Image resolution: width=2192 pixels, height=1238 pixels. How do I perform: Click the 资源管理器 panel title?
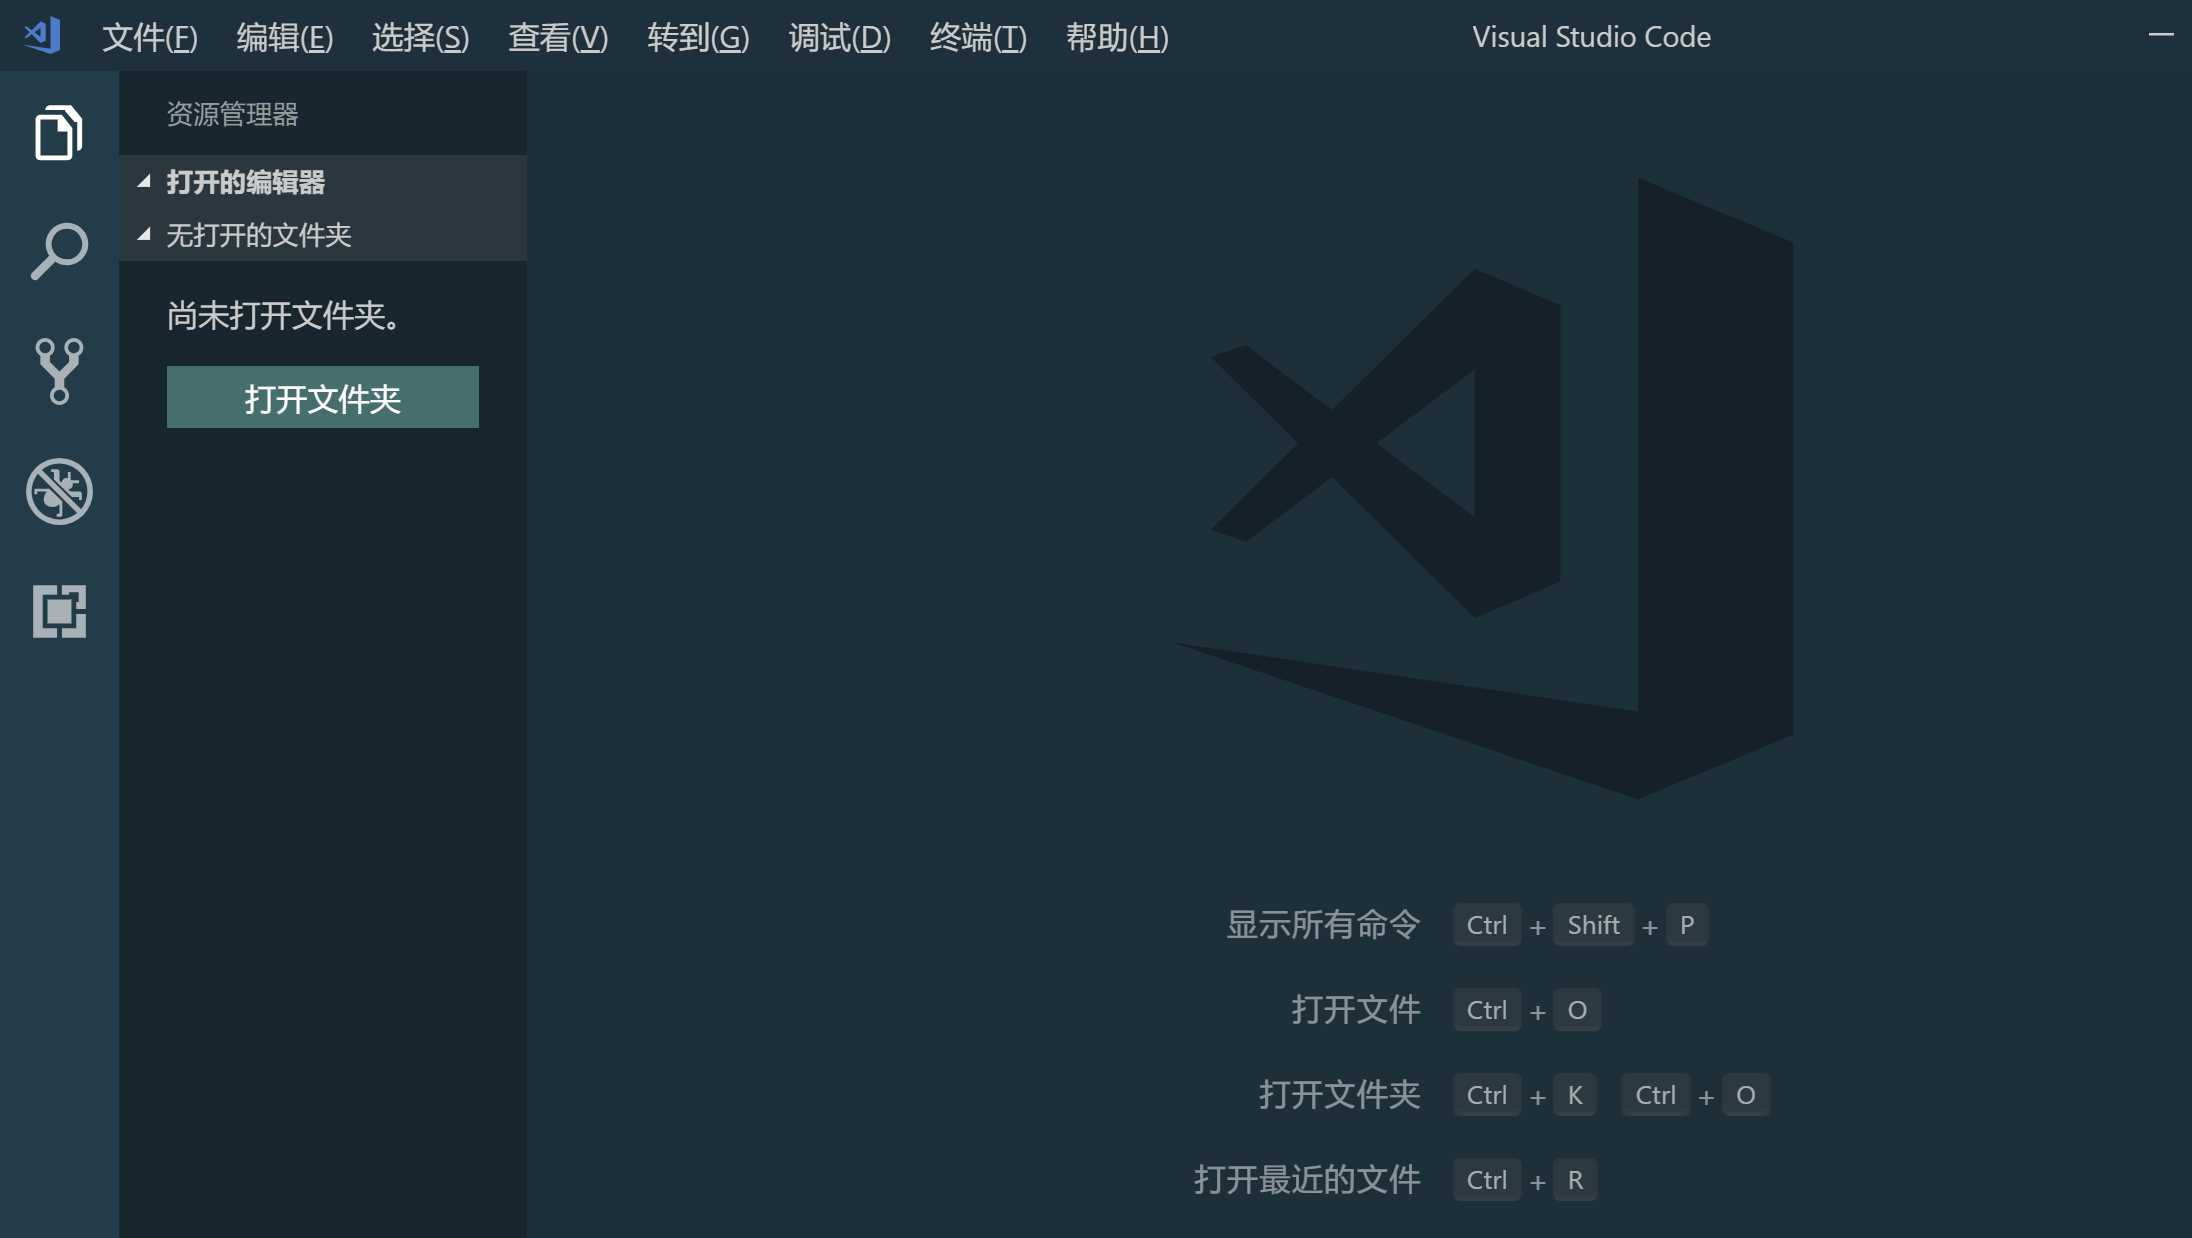(x=232, y=114)
